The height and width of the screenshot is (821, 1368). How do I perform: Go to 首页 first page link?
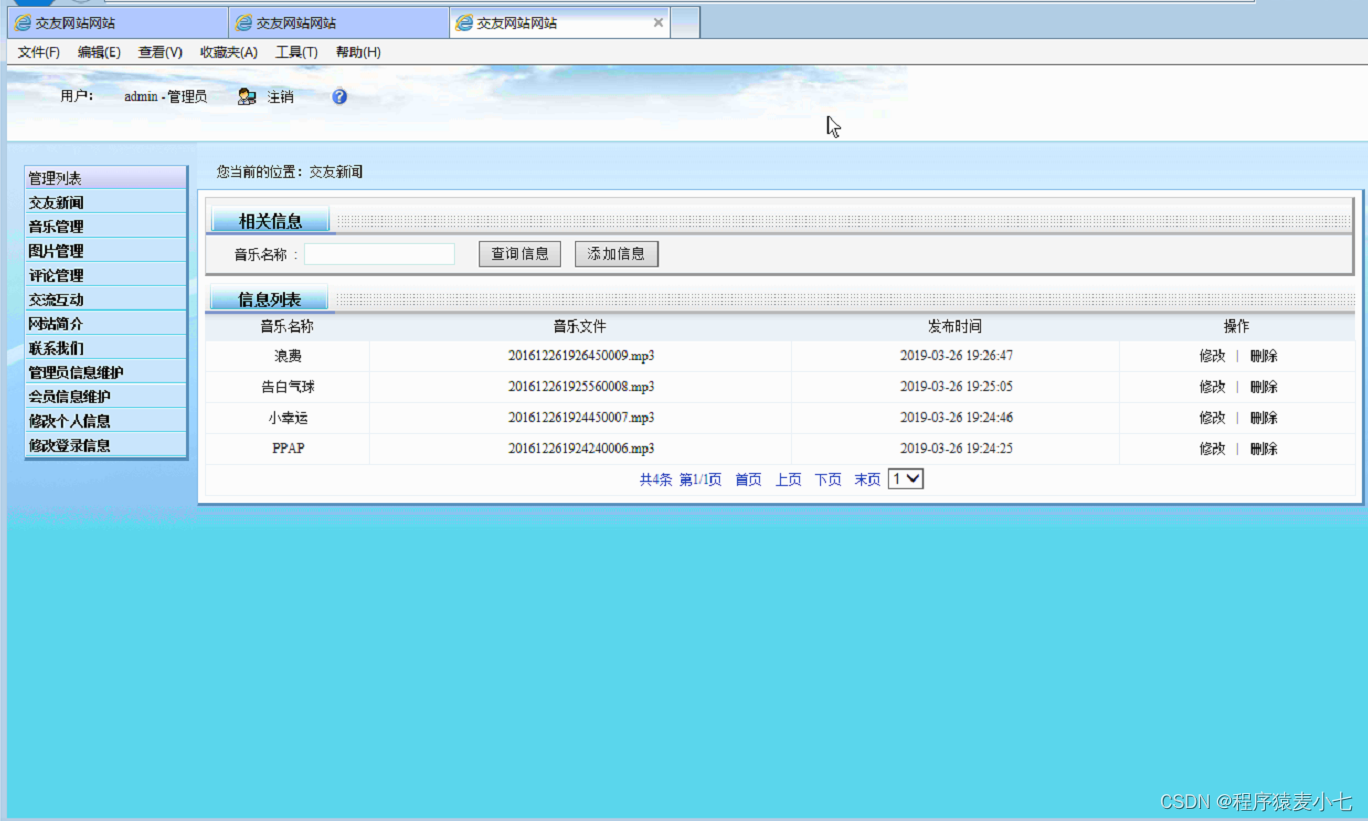[x=748, y=480]
